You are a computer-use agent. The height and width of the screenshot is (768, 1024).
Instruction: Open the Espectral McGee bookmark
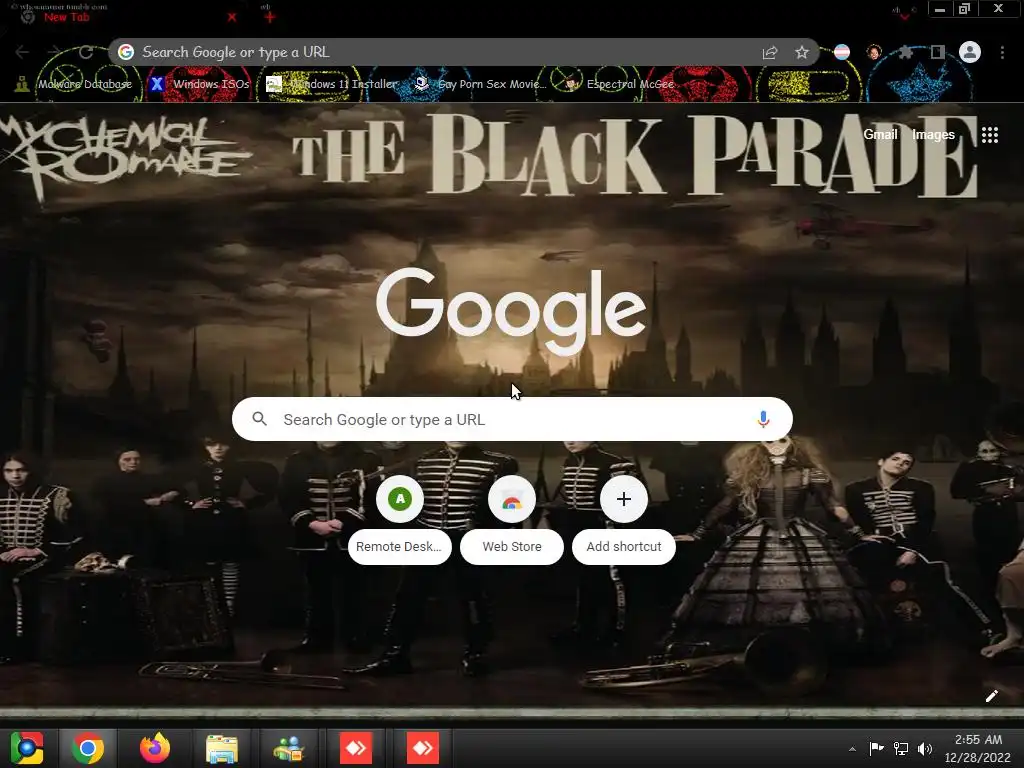[x=619, y=84]
